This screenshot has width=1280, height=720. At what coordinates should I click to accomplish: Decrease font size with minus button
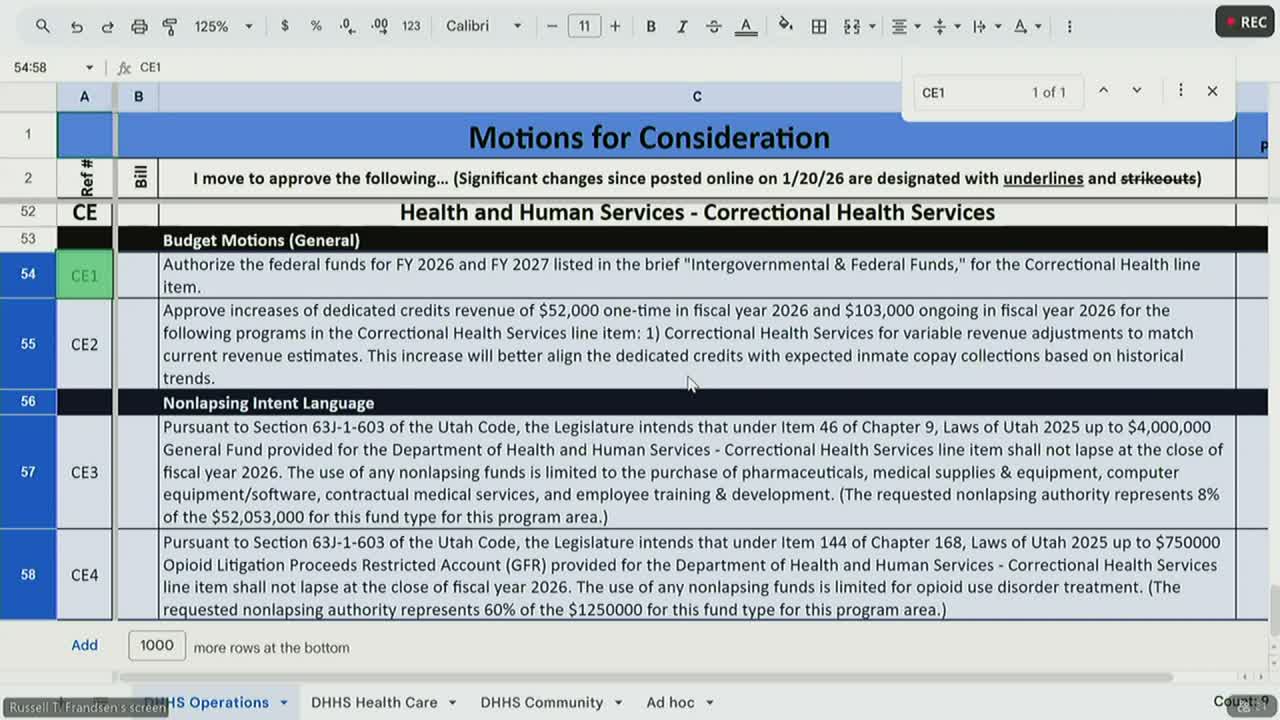(552, 26)
